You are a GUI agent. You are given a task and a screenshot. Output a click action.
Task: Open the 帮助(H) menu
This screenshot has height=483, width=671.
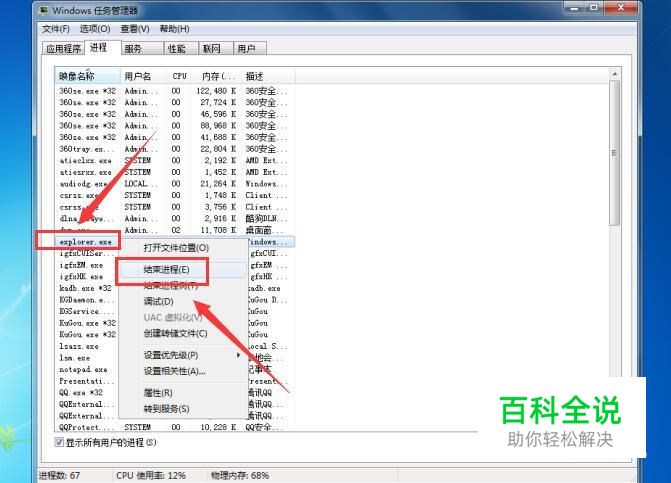point(175,29)
